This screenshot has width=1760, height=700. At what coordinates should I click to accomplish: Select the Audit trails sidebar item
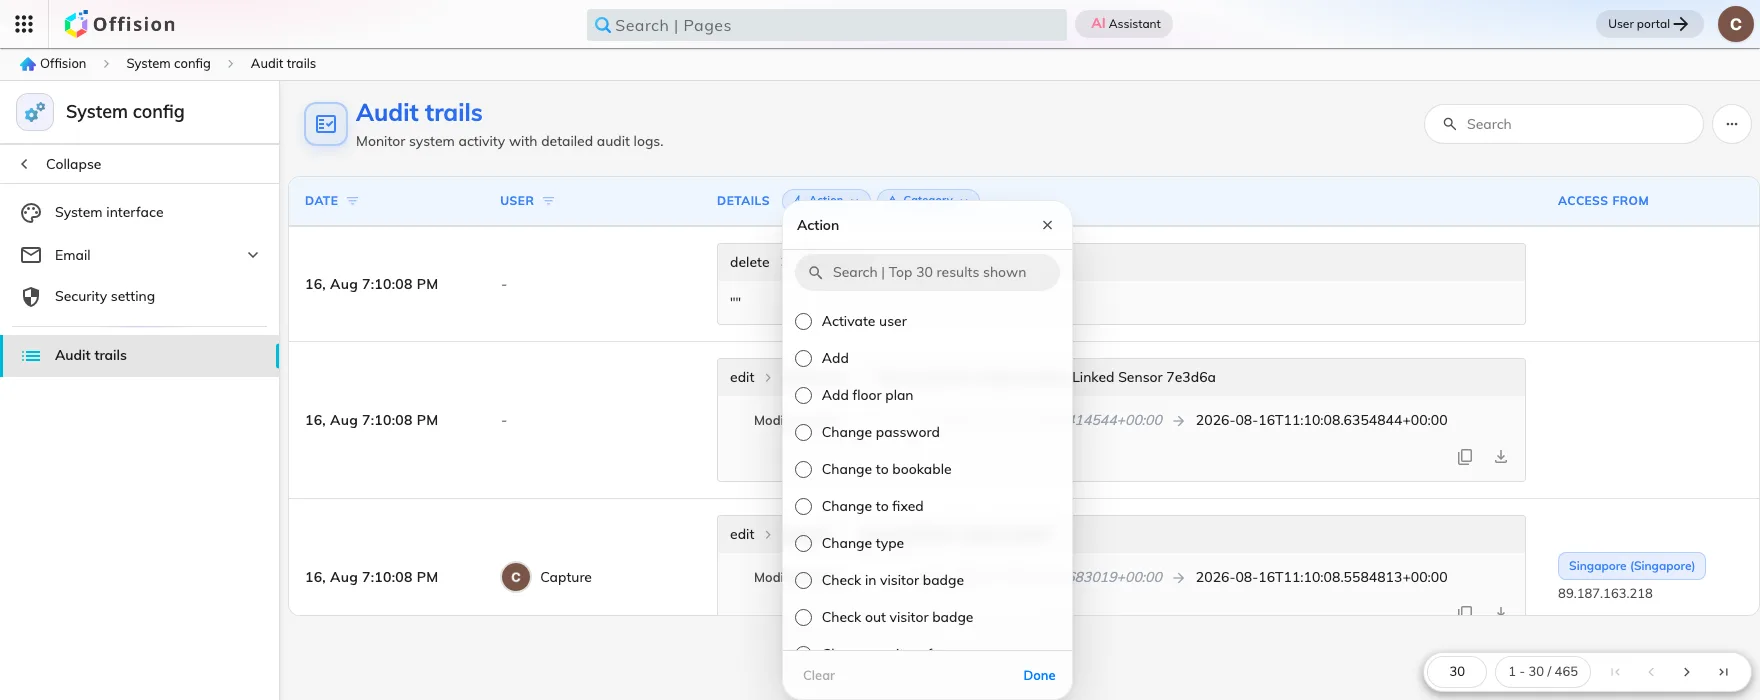[x=140, y=355]
